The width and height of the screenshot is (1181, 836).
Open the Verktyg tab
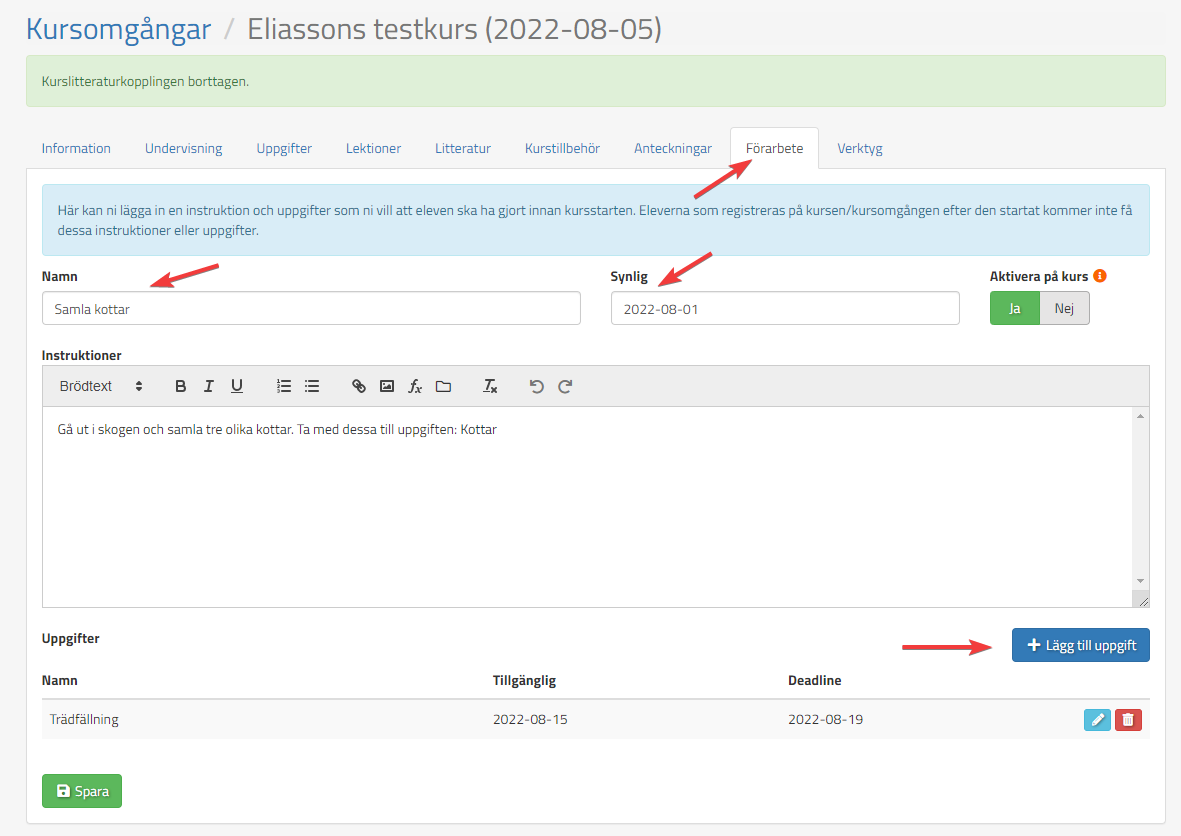click(859, 148)
